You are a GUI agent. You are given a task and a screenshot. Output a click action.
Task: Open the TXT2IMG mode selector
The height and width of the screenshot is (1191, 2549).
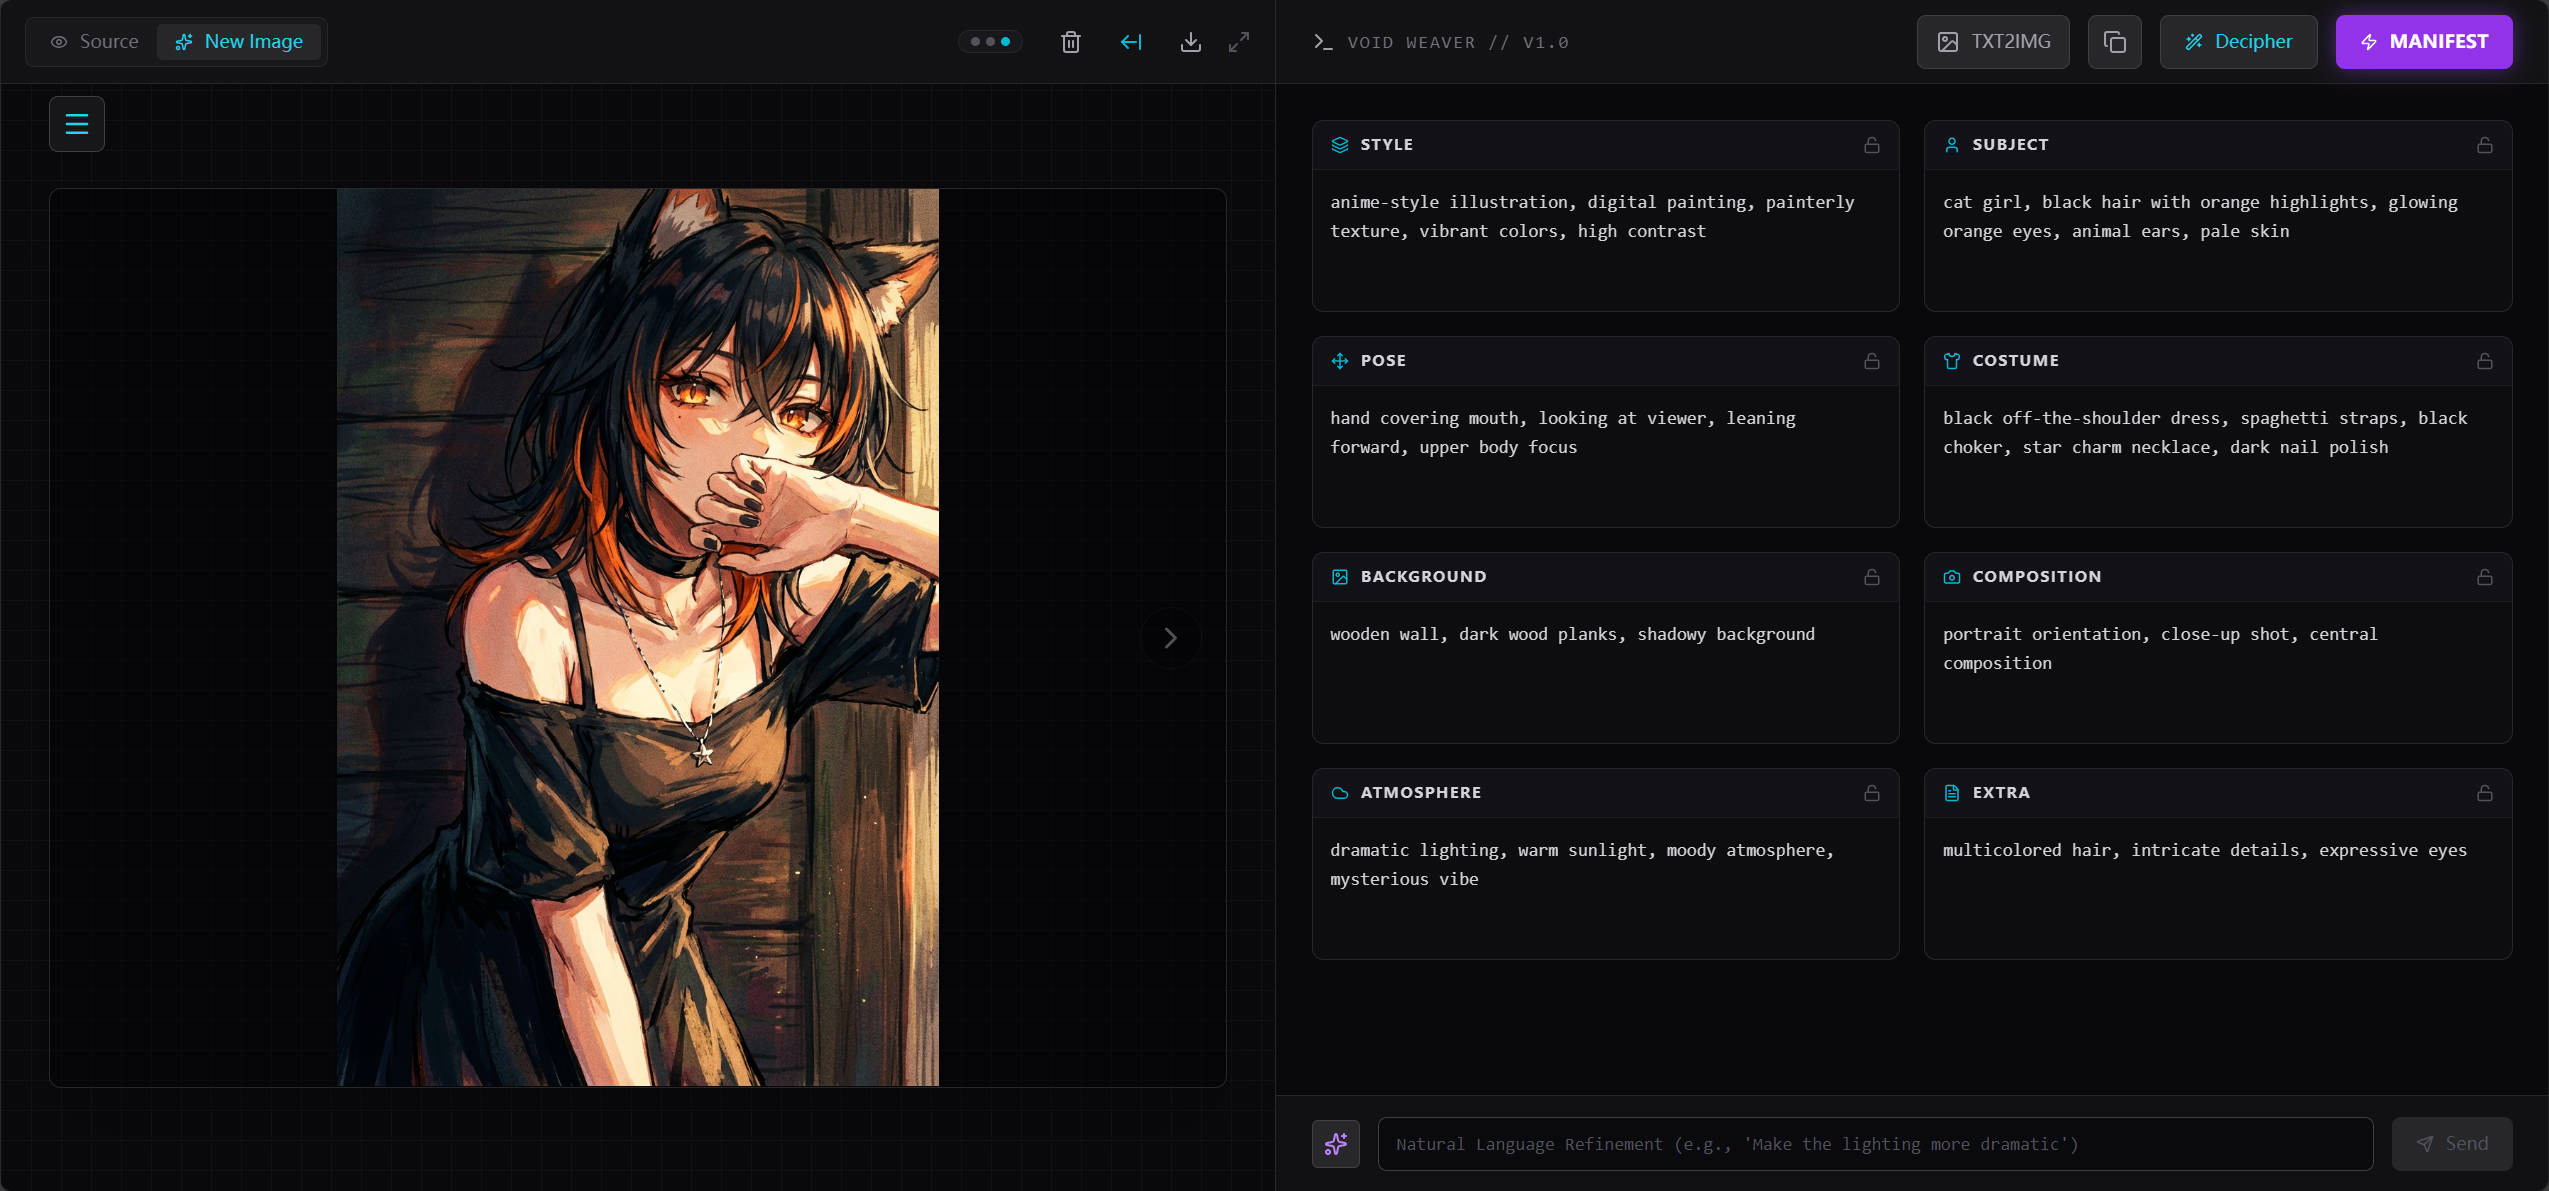point(1993,42)
